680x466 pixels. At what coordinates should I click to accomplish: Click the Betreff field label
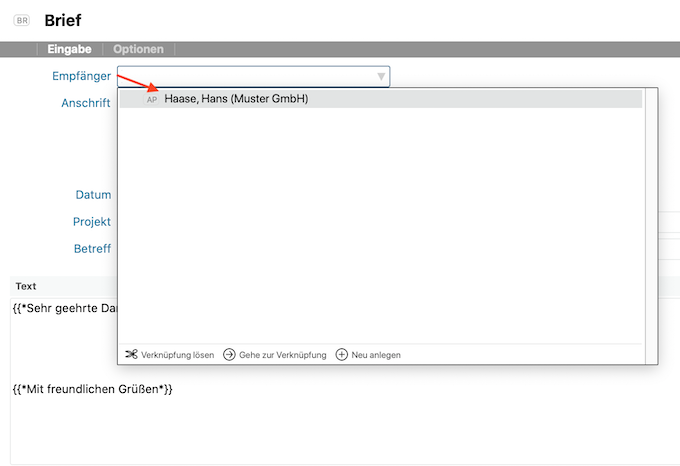(92, 249)
